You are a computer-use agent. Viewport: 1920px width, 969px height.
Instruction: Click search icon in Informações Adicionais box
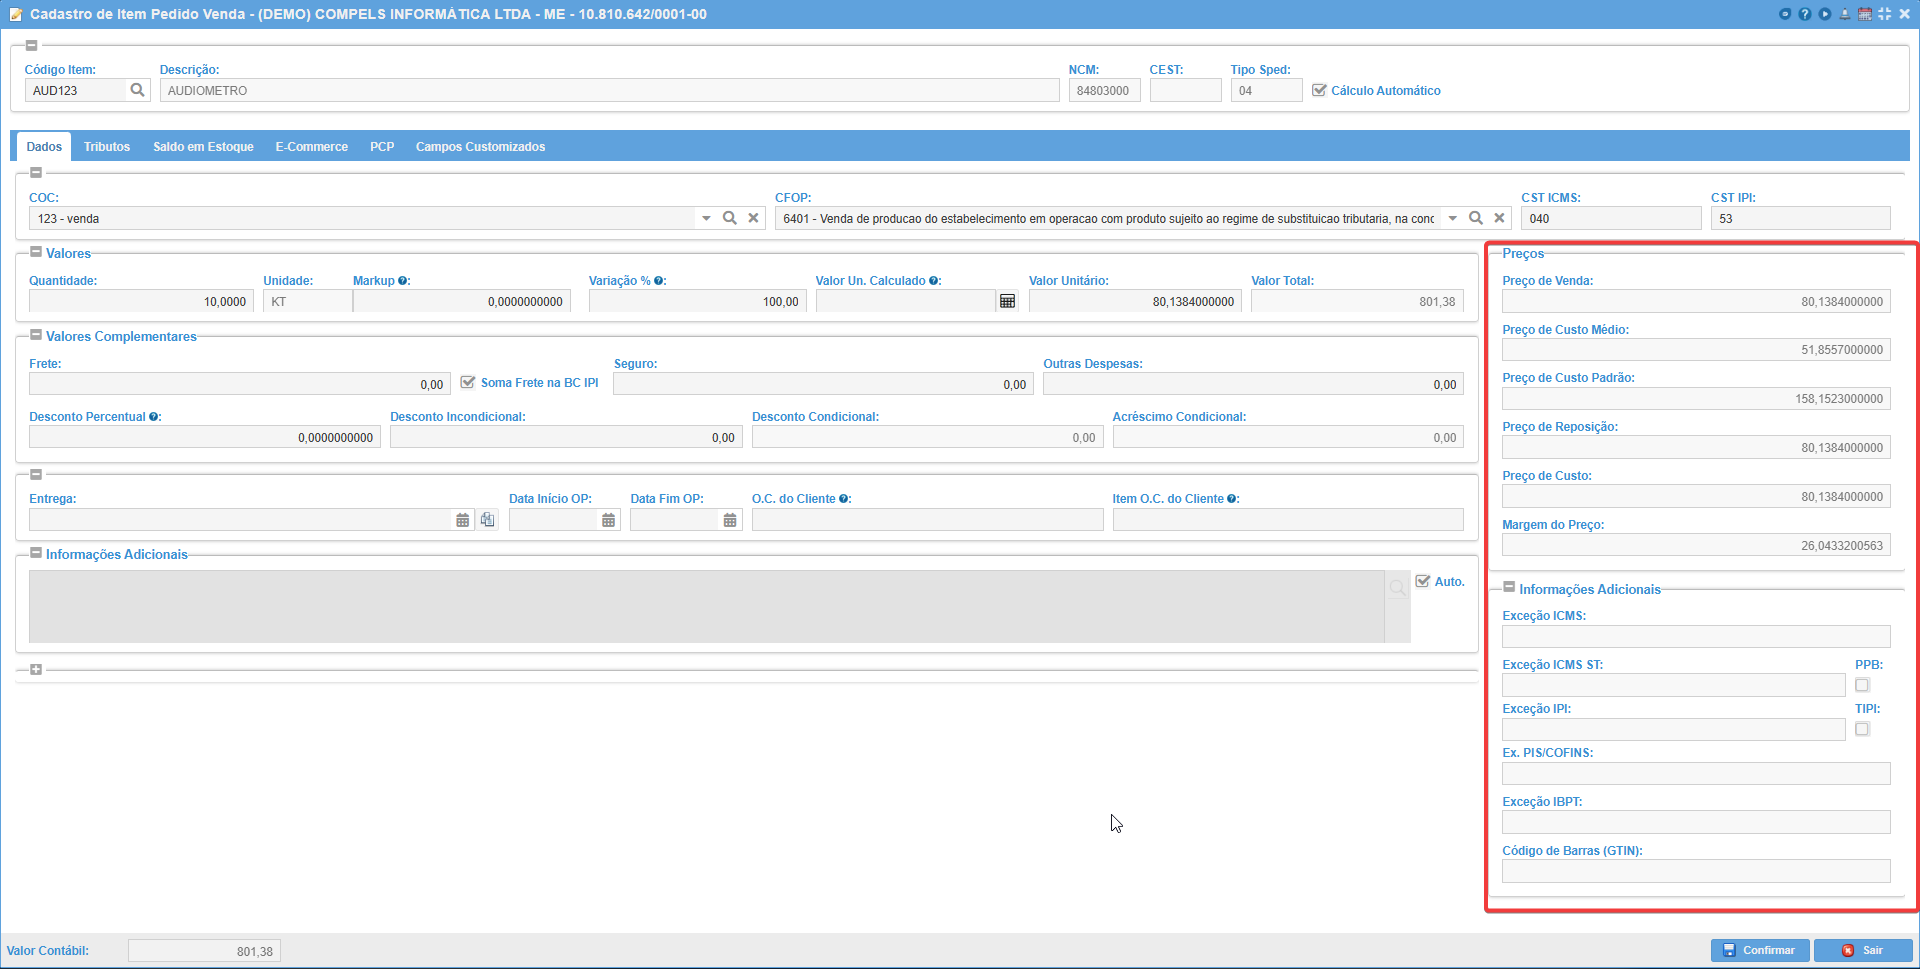coord(1397,588)
